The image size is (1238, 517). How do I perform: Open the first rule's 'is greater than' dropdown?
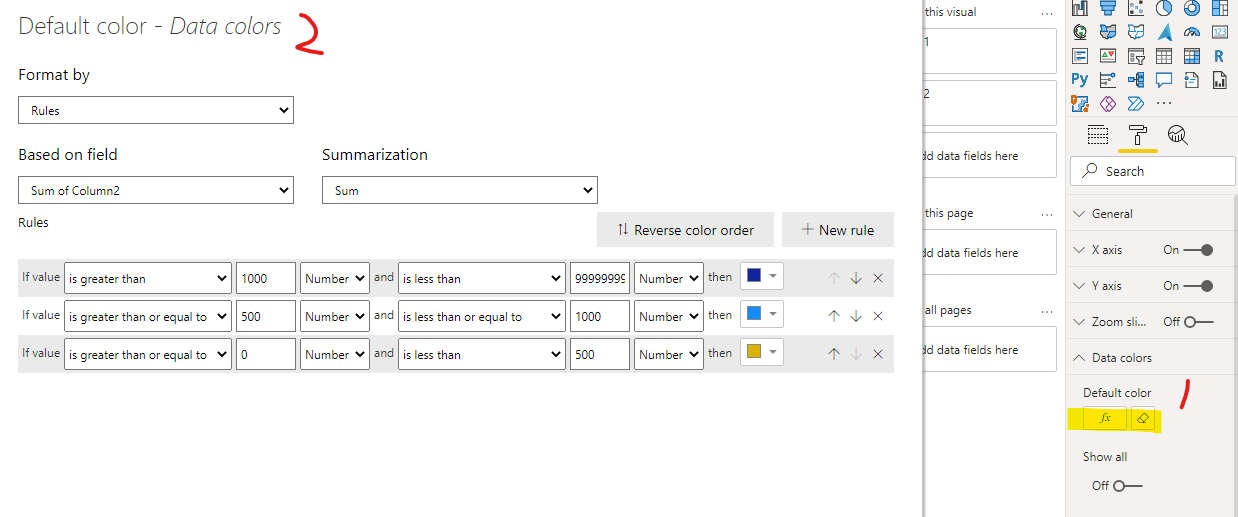click(x=148, y=278)
